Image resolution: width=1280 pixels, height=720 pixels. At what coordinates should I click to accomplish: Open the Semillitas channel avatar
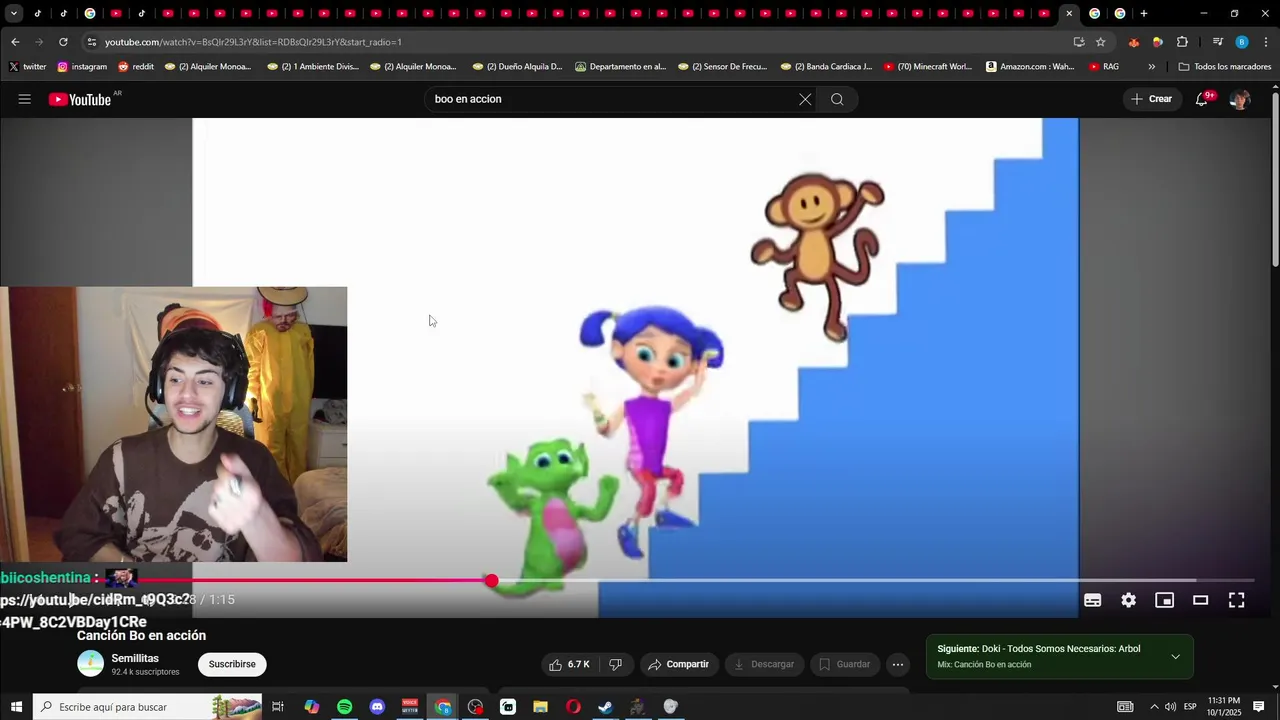click(91, 664)
